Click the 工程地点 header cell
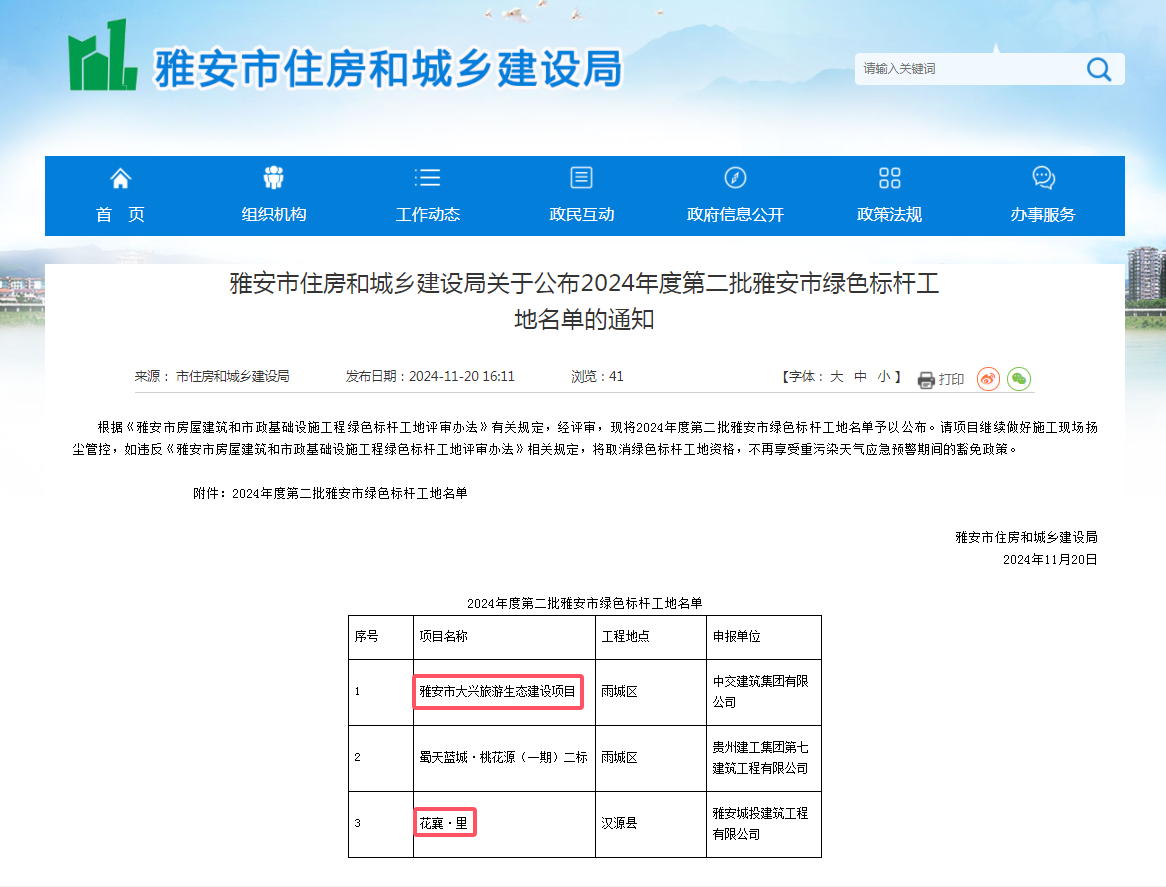The height and width of the screenshot is (887, 1166). click(651, 637)
